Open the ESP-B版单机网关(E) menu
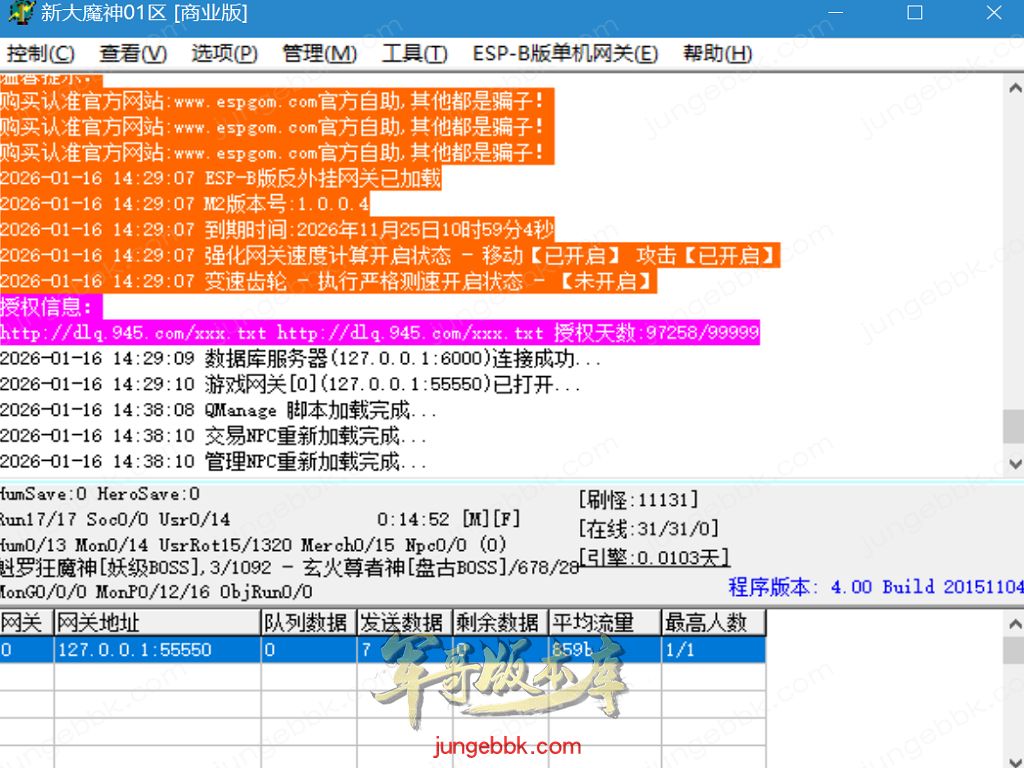 point(565,54)
